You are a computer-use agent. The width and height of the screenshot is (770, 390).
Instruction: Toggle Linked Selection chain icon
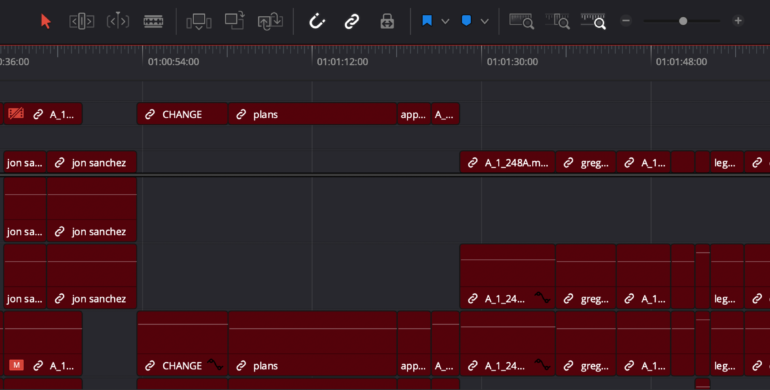click(352, 21)
